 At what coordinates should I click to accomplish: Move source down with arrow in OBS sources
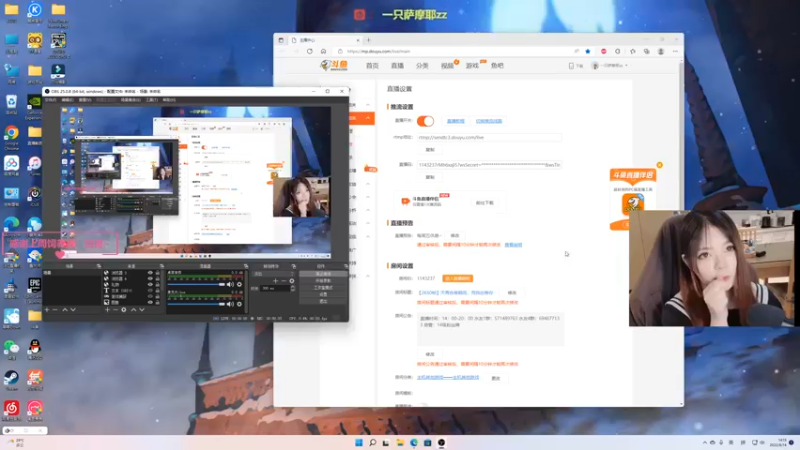pyautogui.click(x=142, y=309)
